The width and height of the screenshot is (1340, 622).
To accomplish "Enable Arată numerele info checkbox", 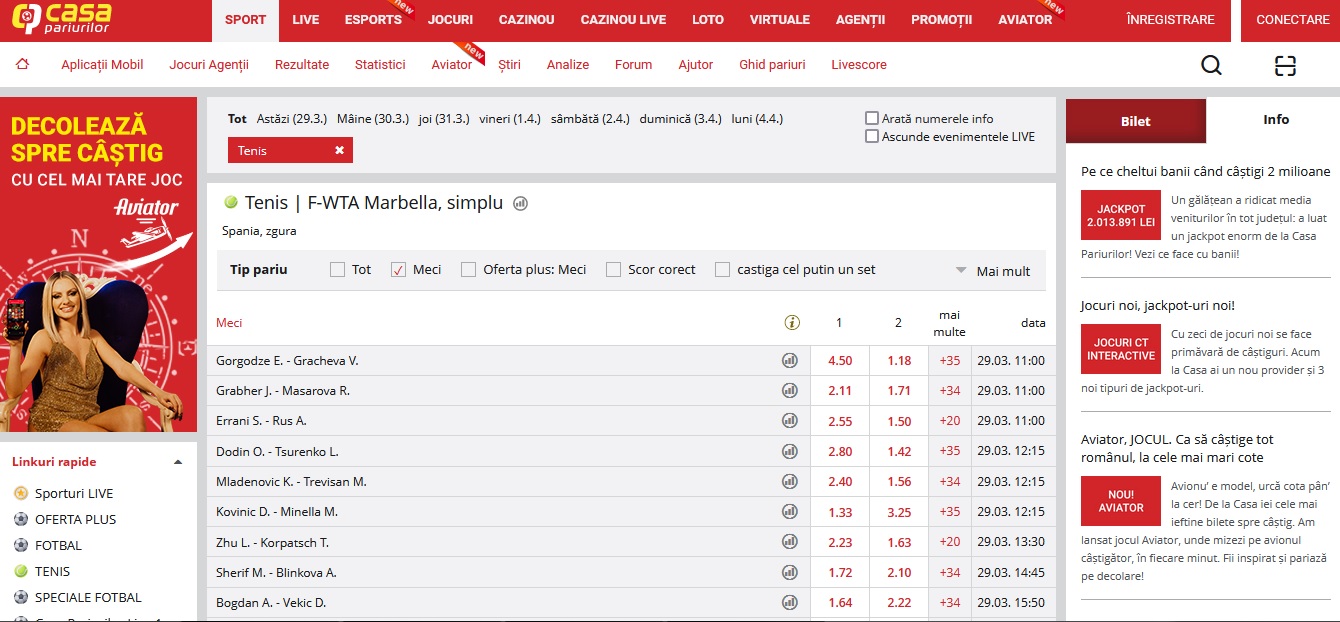I will pos(872,118).
